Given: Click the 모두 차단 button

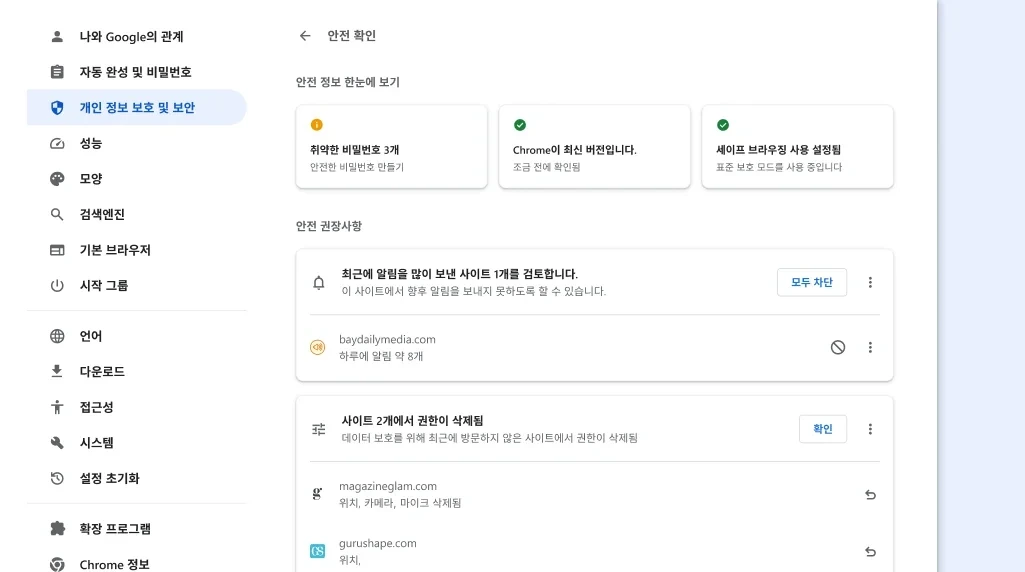Looking at the screenshot, I should pos(812,282).
